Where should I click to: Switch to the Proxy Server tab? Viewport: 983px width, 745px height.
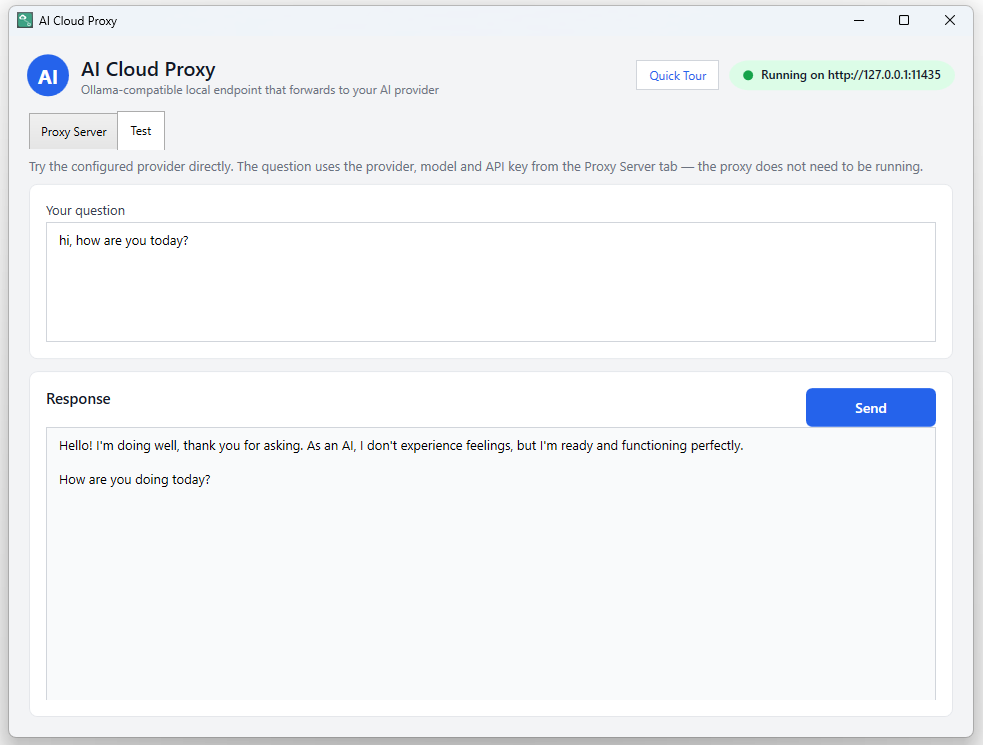73,132
